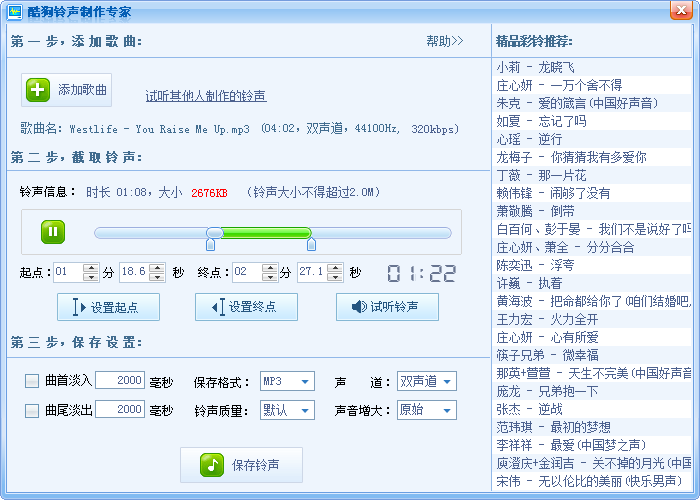Decrease the 起点 minutes with down arrow
The height and width of the screenshot is (500, 700).
[x=91, y=277]
